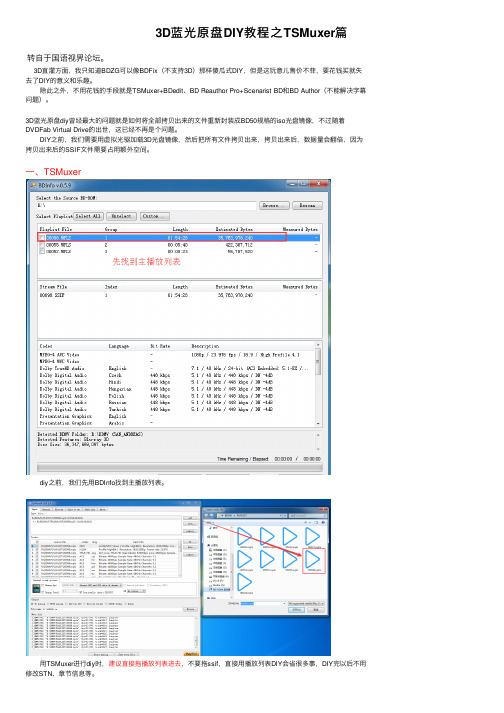This screenshot has height=713, width=504.
Task: Click the Rescan button in BDInfo
Action: click(307, 206)
